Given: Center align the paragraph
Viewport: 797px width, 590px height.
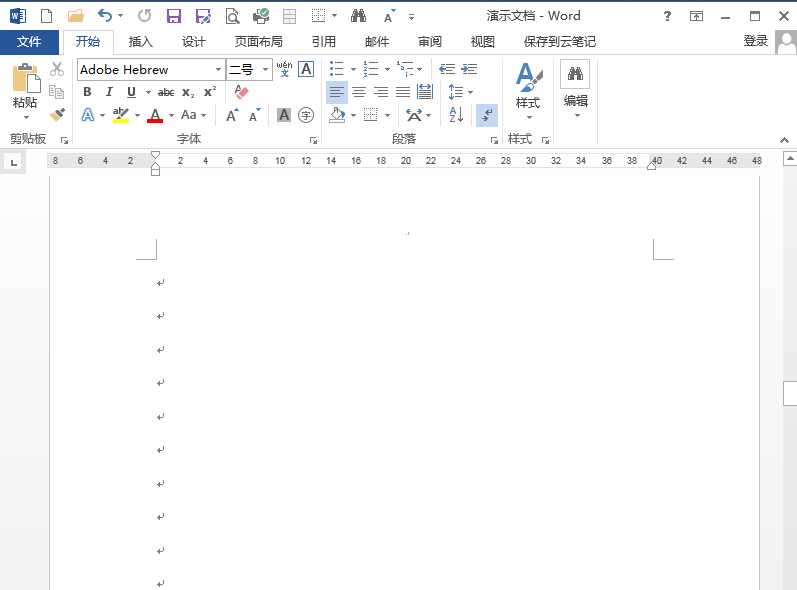Looking at the screenshot, I should (x=359, y=92).
